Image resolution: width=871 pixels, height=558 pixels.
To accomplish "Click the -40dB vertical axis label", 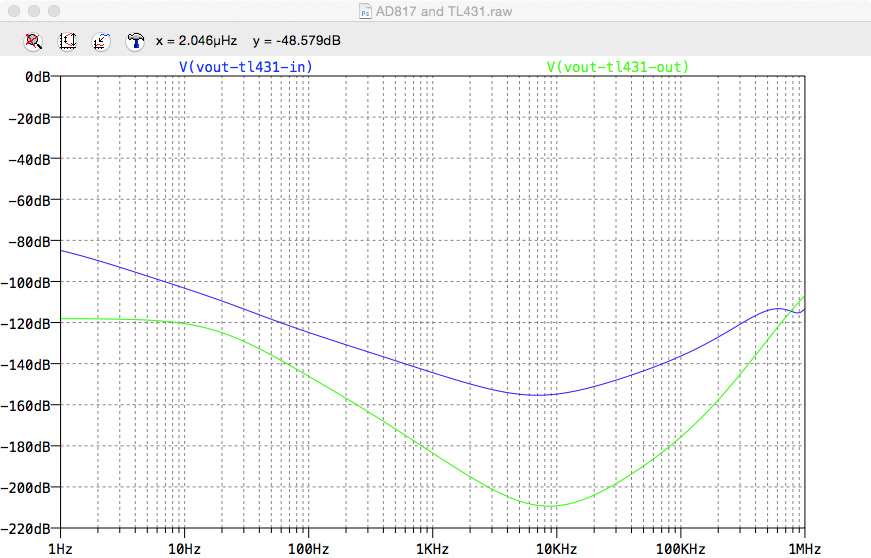I will [29, 159].
